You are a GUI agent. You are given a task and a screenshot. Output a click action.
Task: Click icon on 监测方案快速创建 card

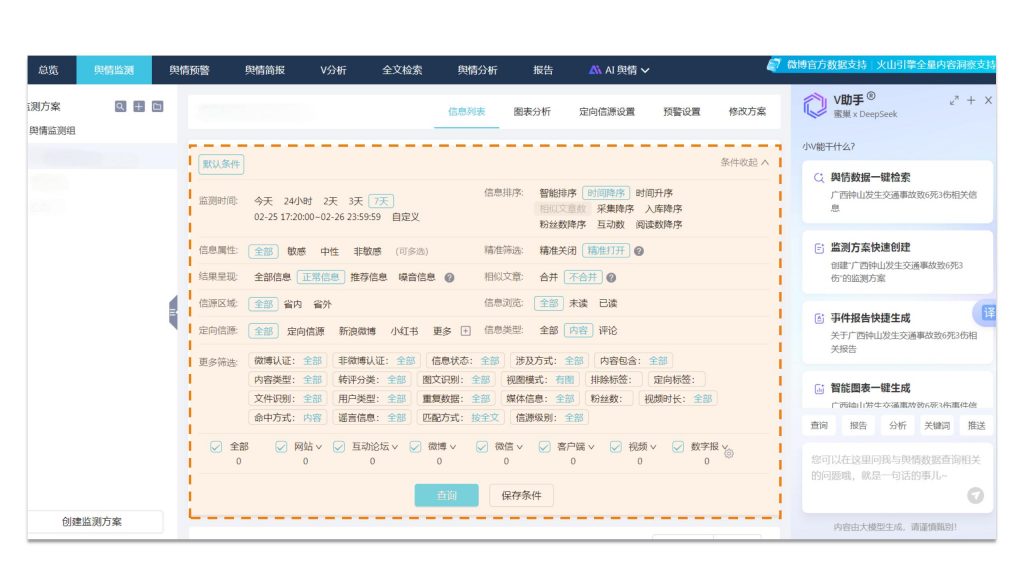[x=819, y=248]
